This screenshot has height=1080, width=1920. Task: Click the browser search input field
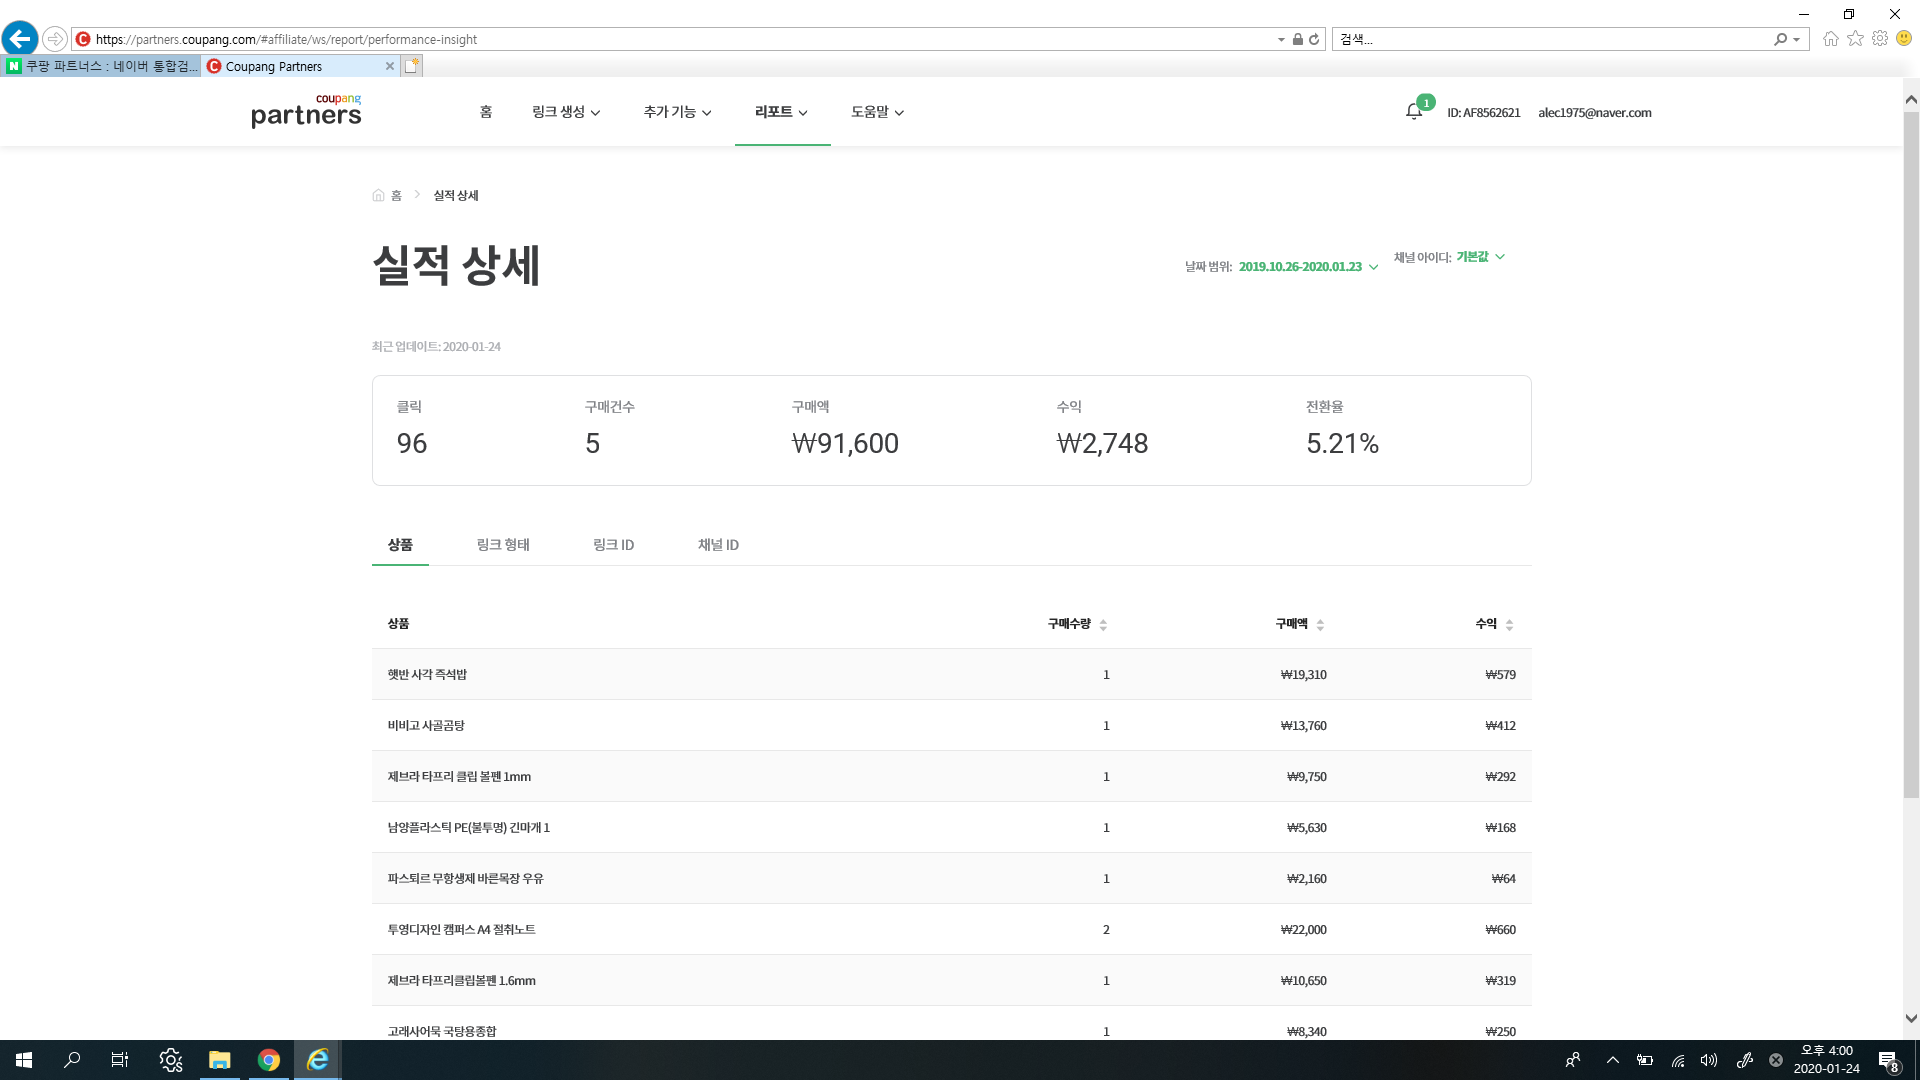(1550, 39)
